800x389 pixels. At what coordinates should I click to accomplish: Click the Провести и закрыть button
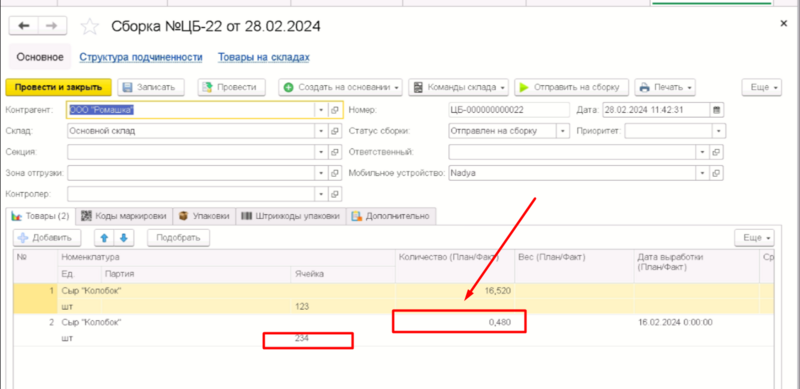tap(58, 87)
